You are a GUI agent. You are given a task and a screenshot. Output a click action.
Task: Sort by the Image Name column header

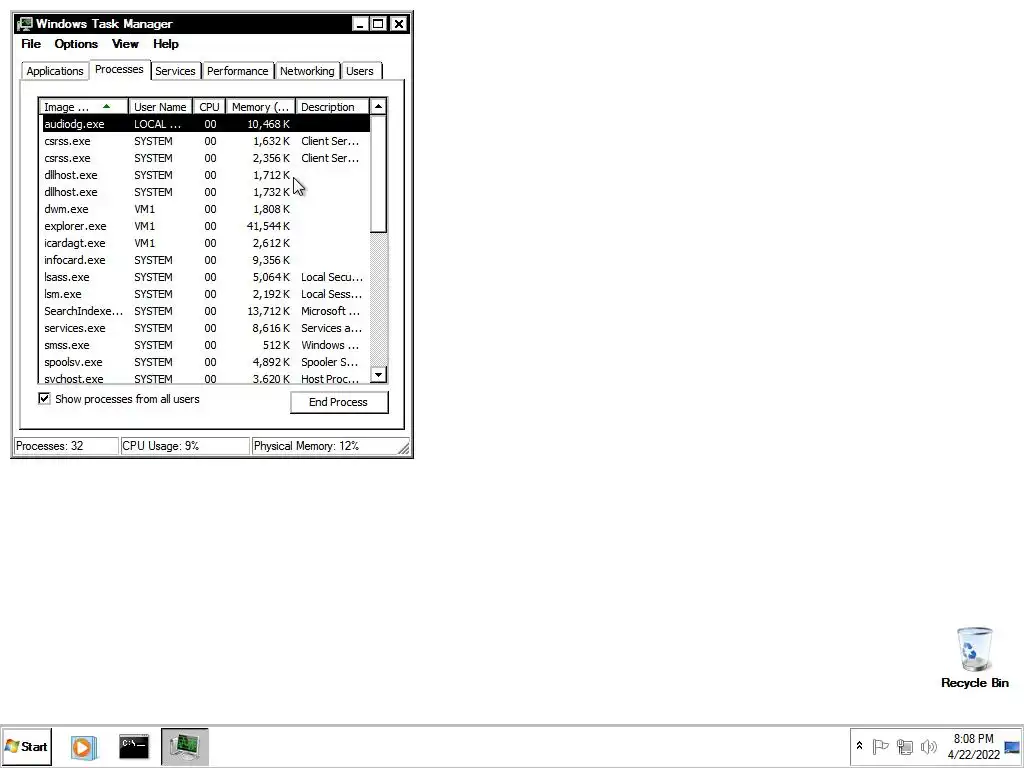[83, 106]
